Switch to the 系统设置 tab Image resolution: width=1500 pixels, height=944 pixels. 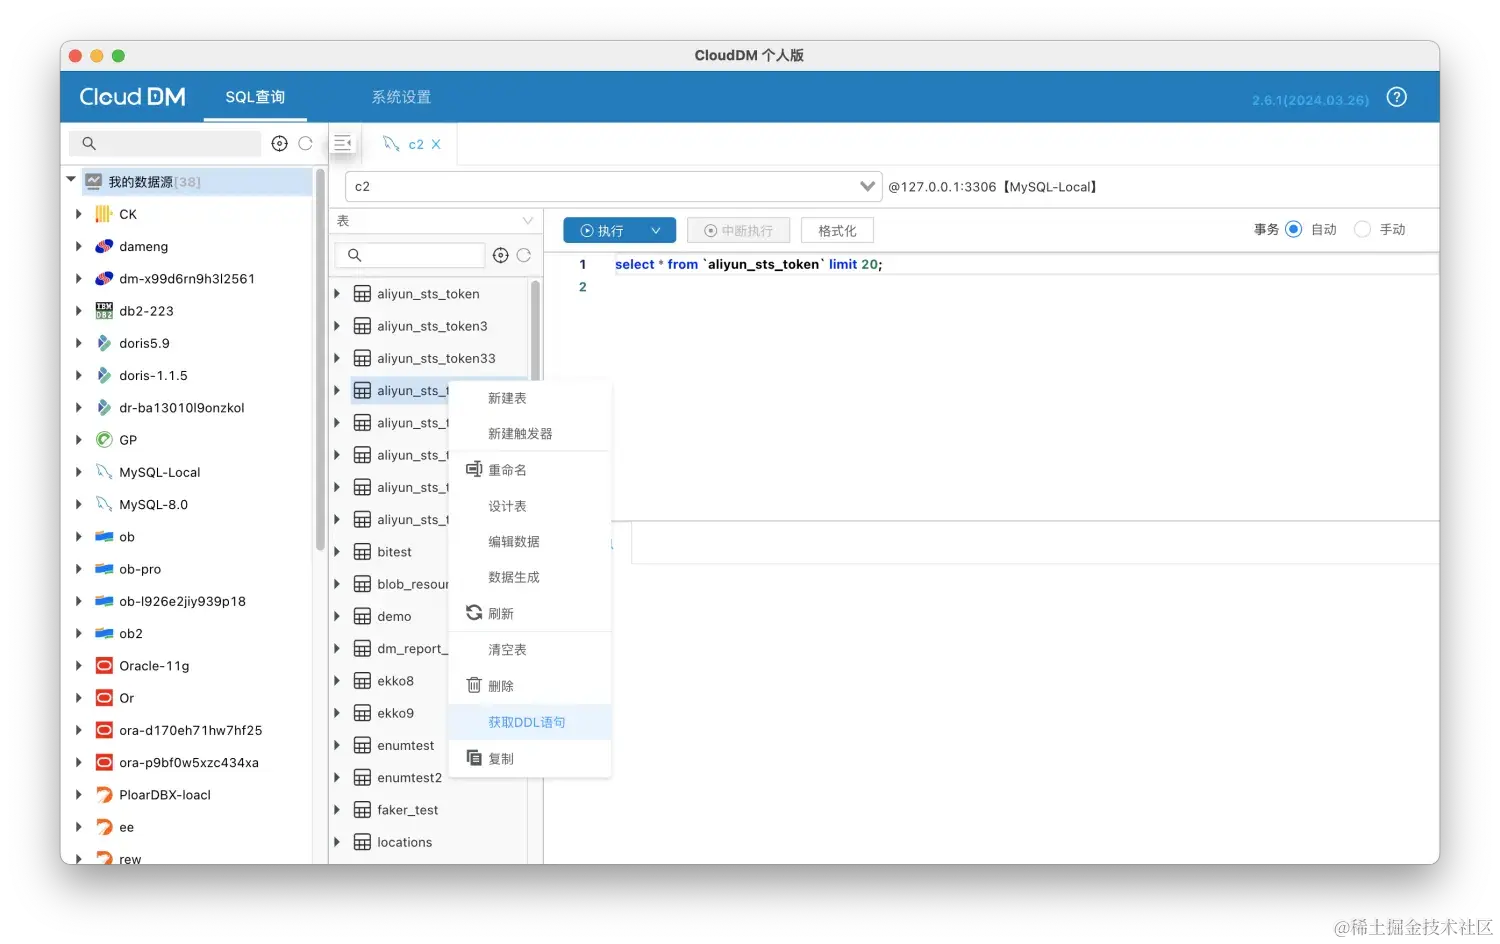point(401,97)
